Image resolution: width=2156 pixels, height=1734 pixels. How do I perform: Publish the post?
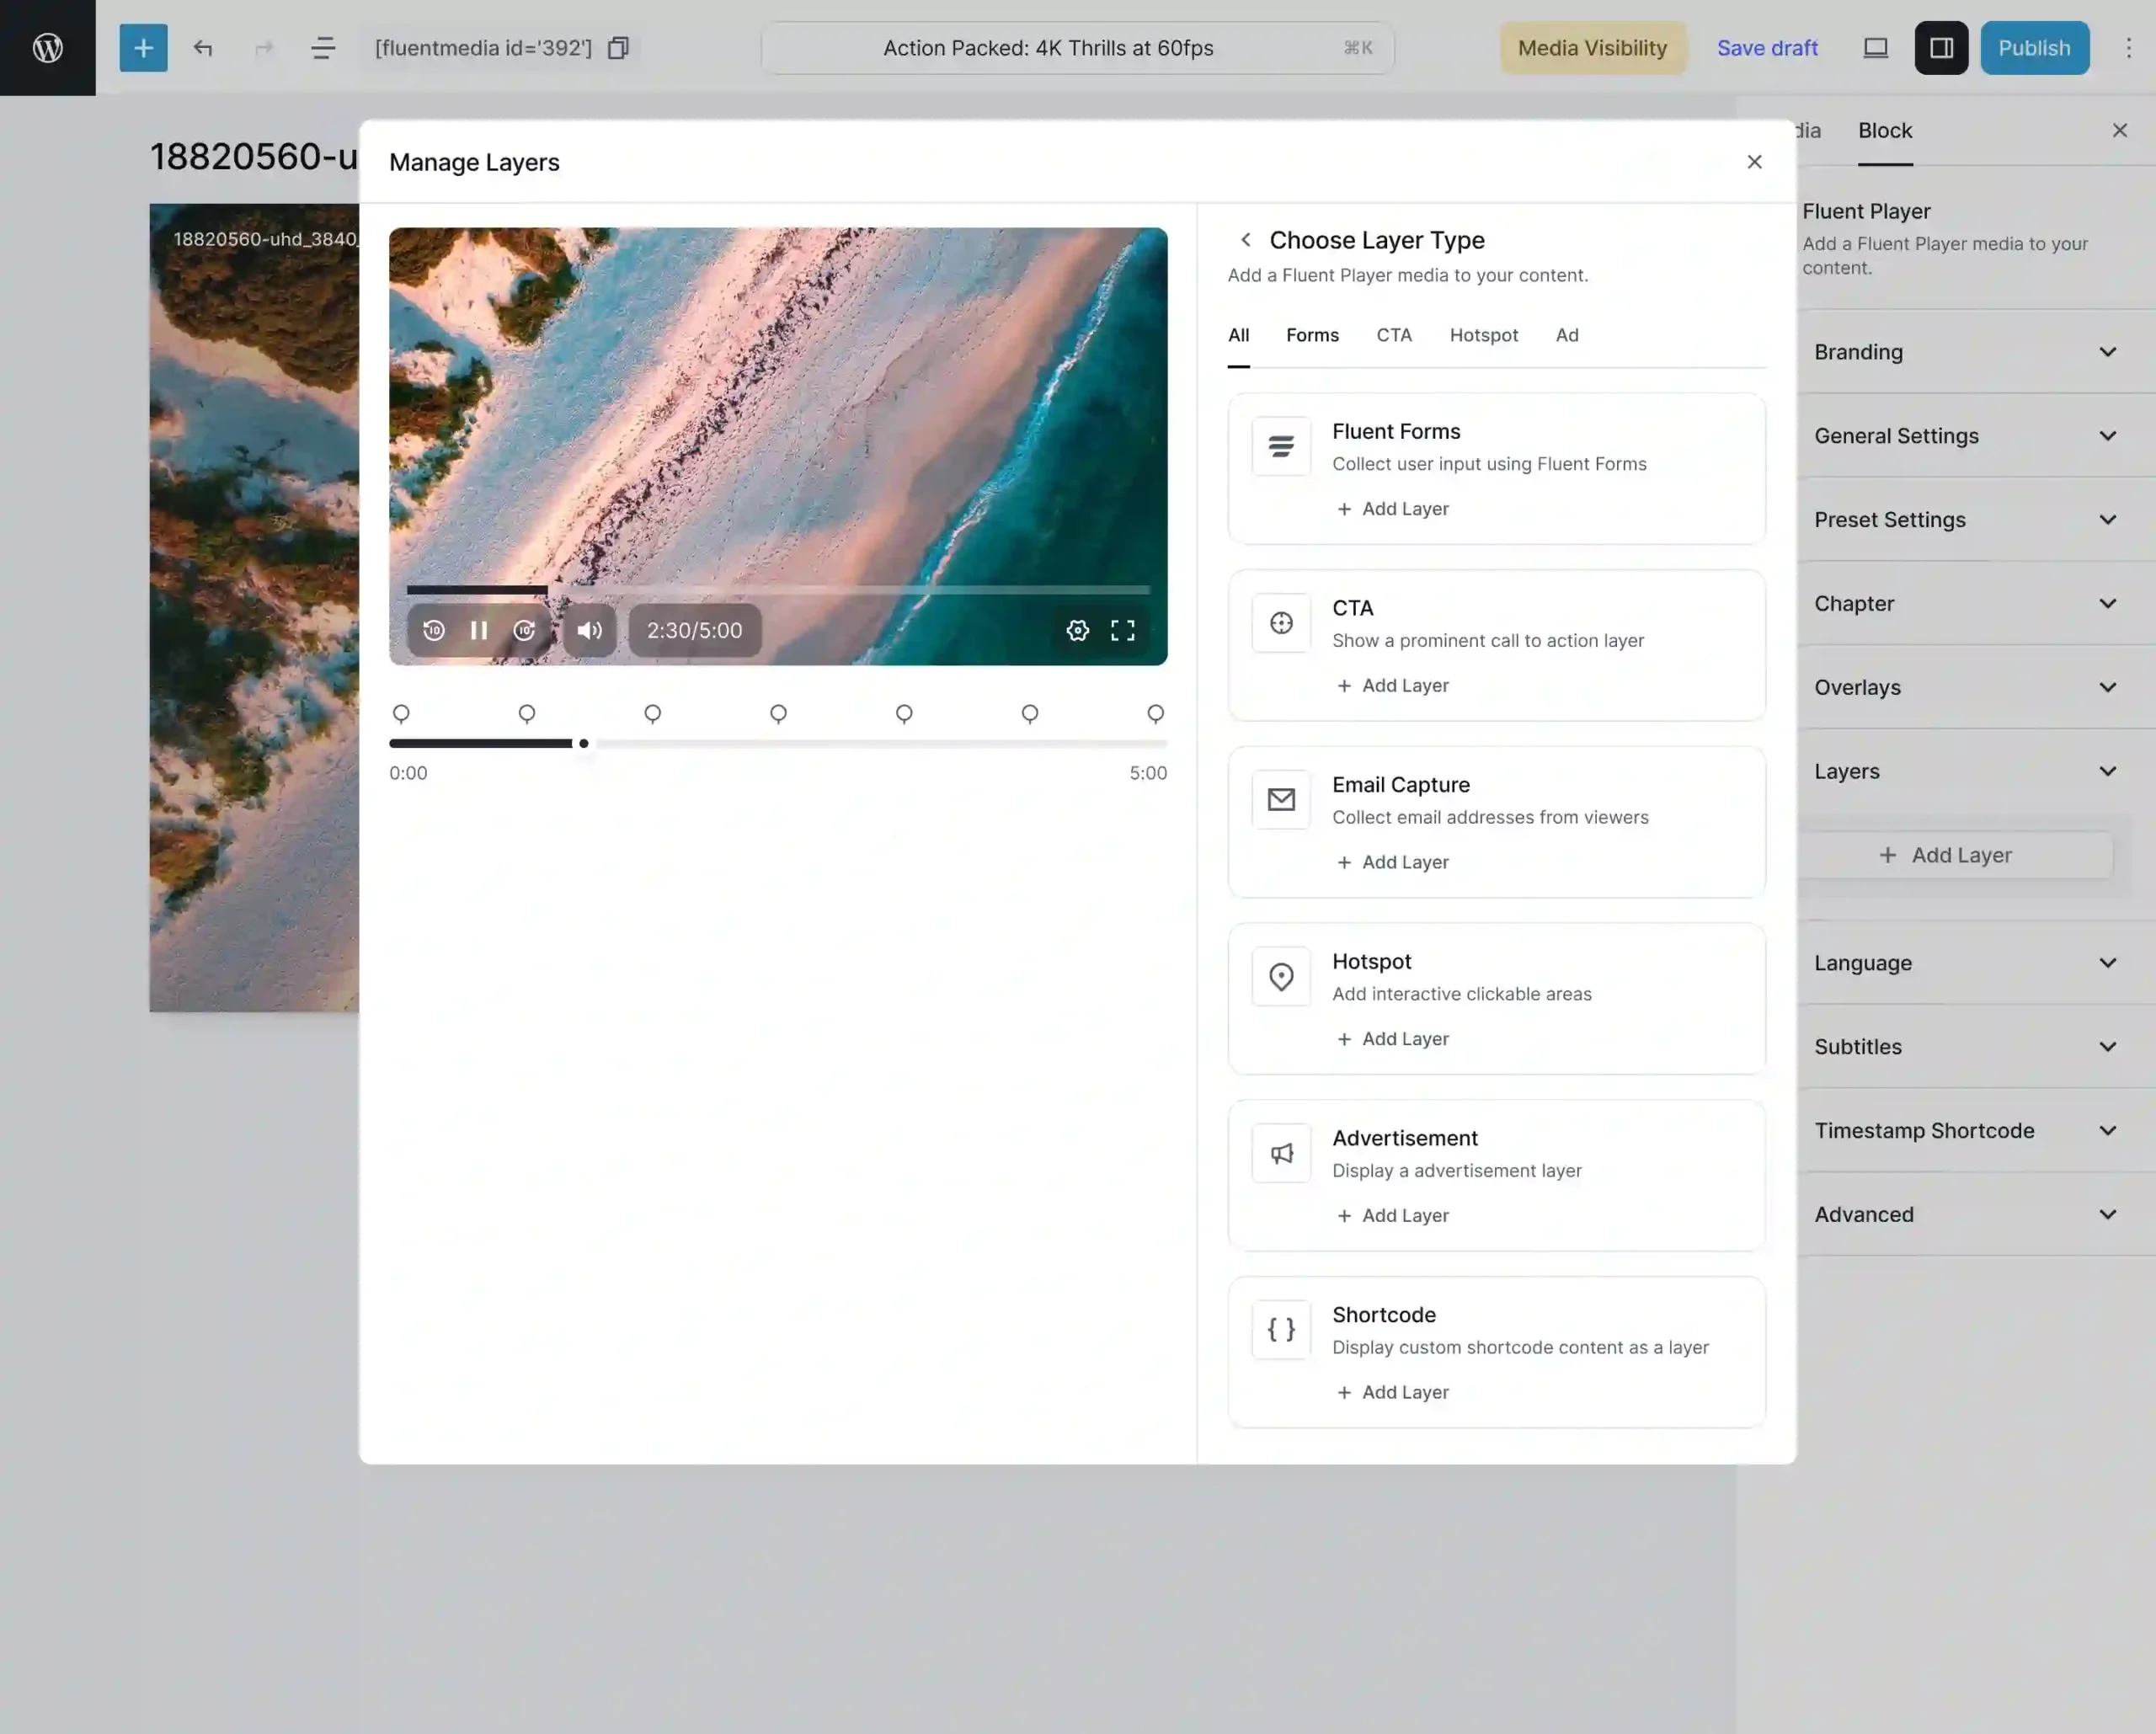tap(2033, 47)
